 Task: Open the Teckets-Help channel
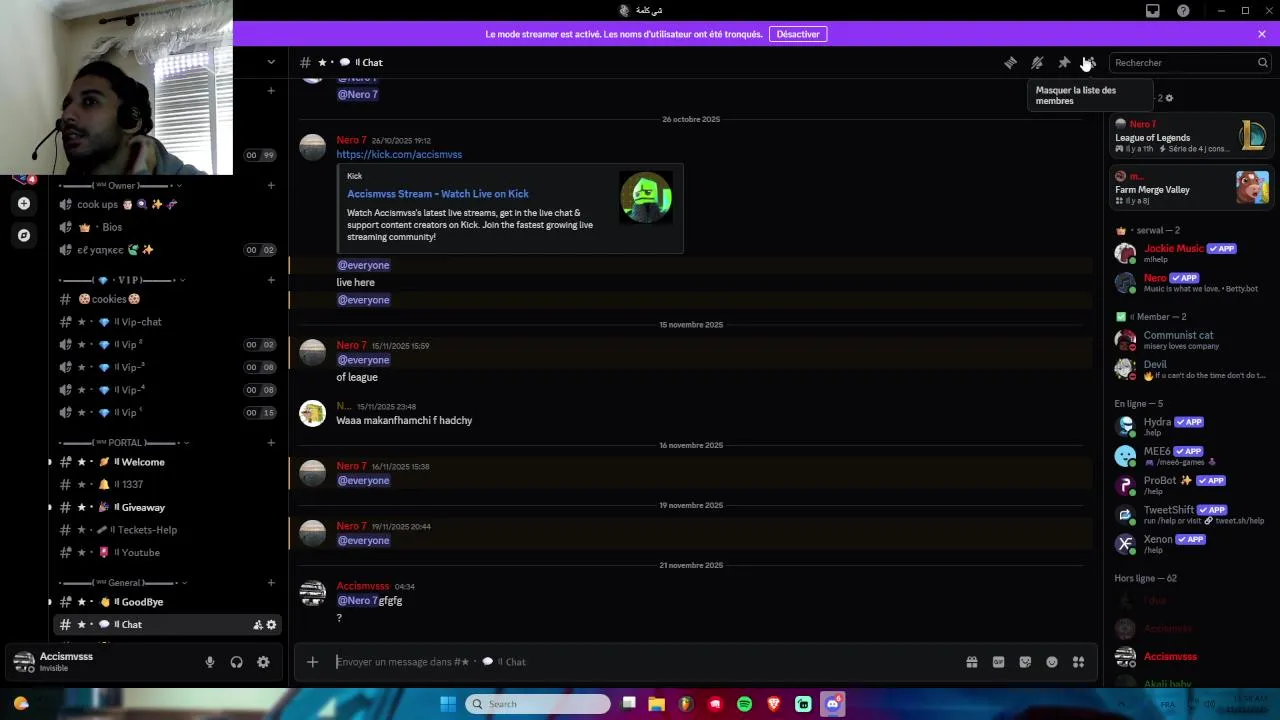click(167, 530)
